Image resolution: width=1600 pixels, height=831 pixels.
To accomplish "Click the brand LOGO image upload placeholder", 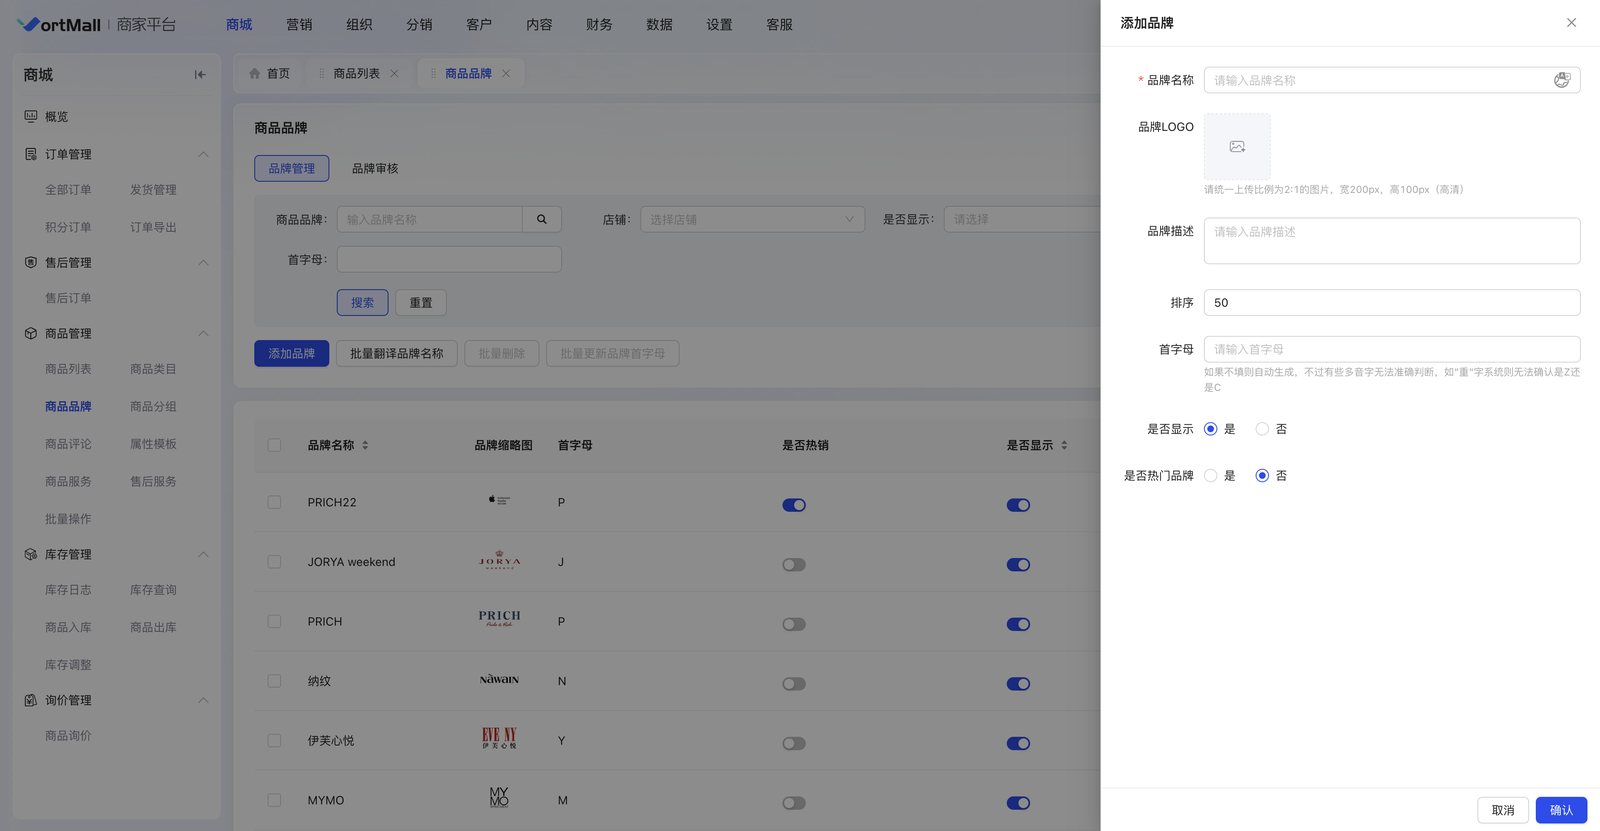I will pos(1237,147).
